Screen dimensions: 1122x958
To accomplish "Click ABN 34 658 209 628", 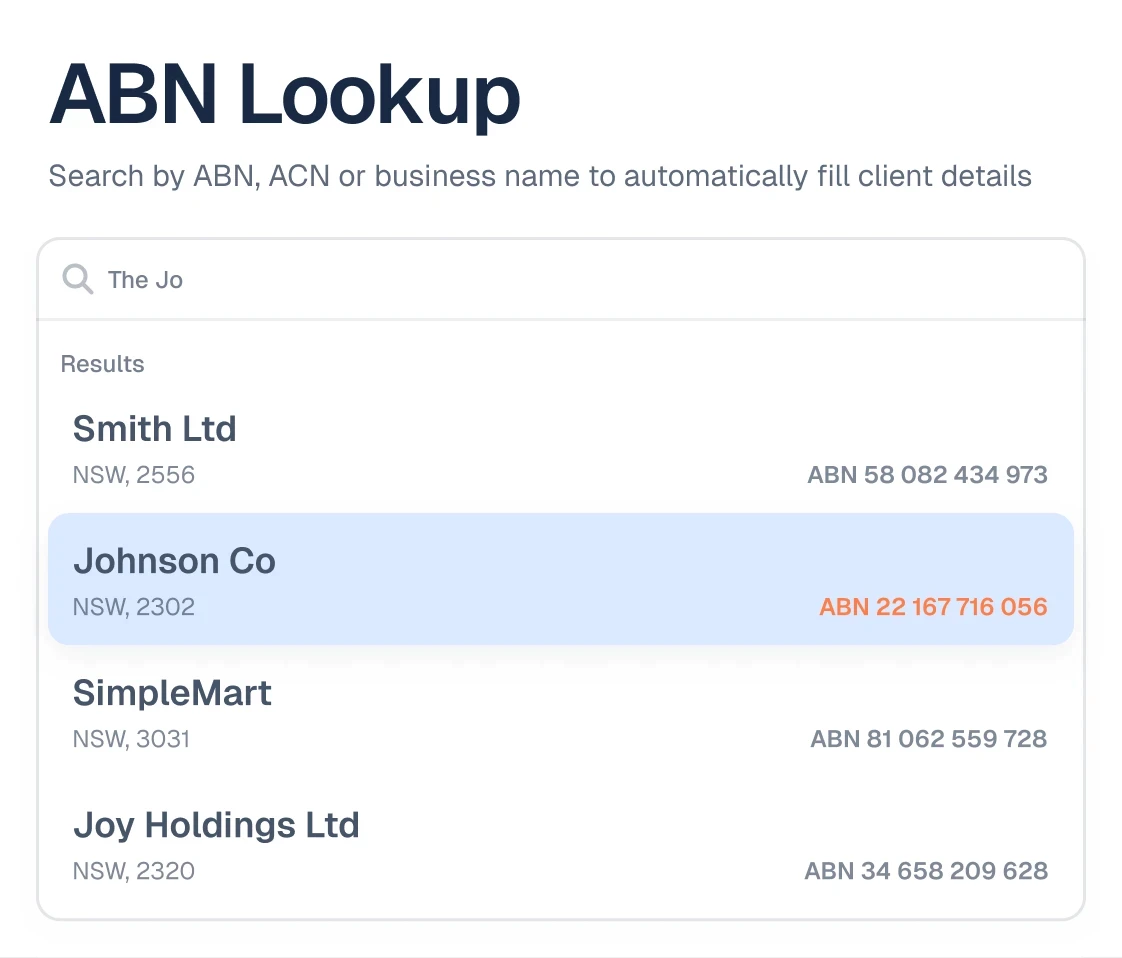I will tap(926, 871).
